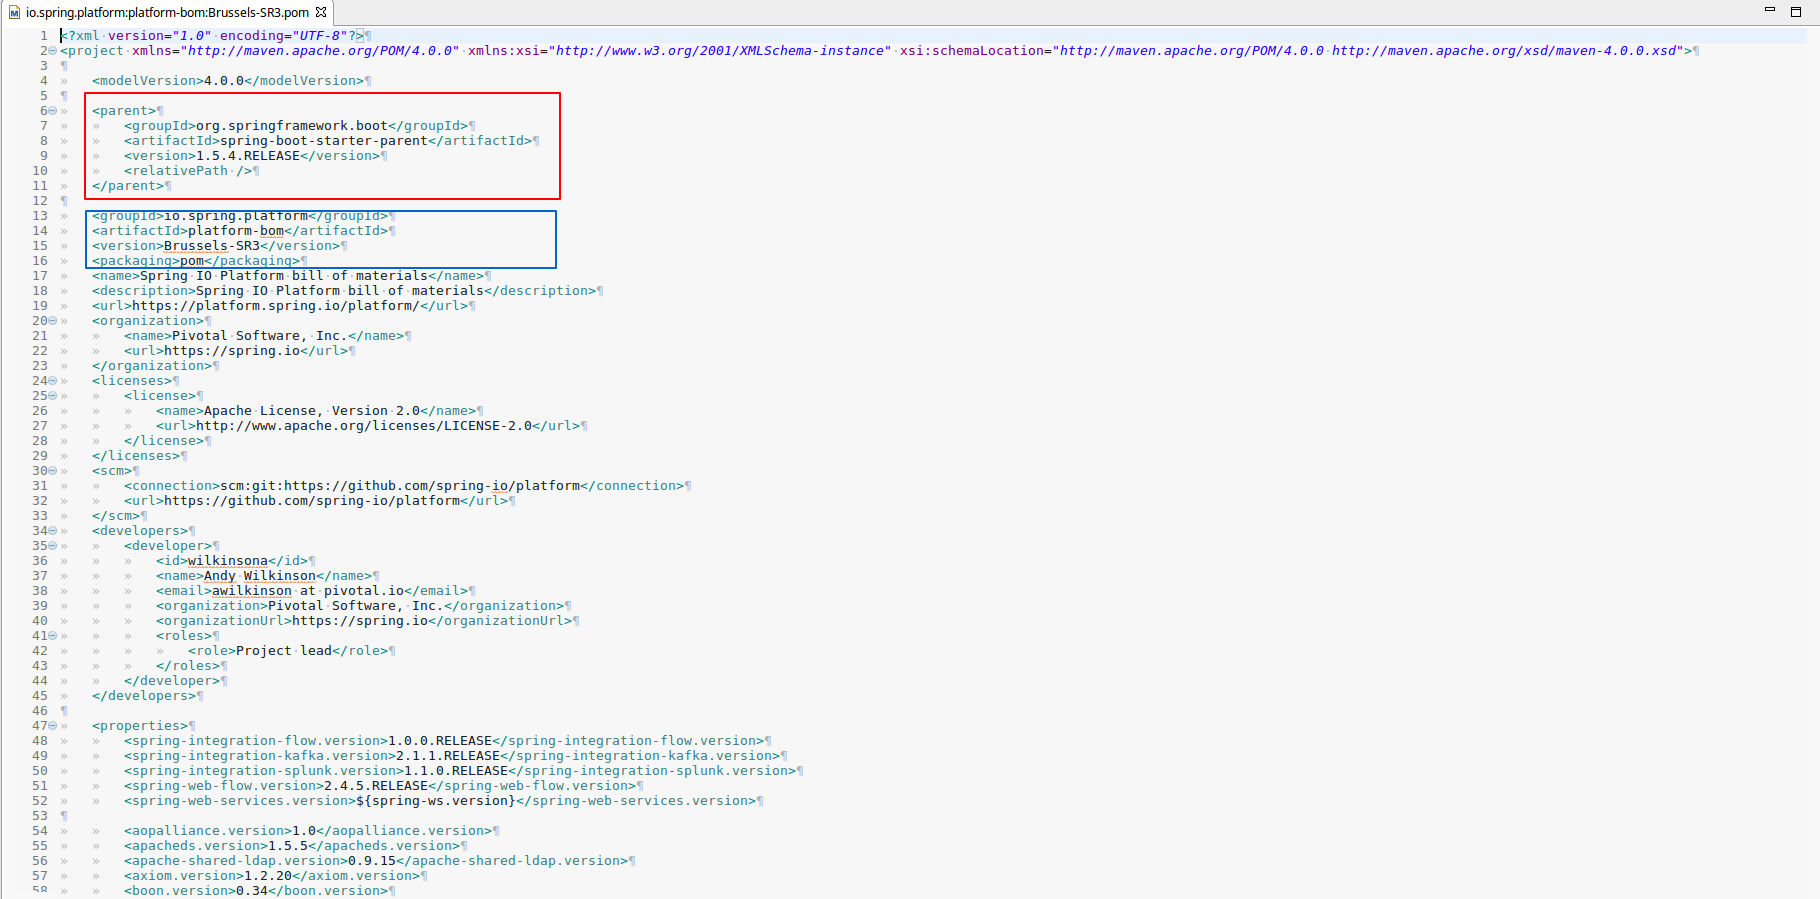Click the xsi:schemaLocation attribute value
Viewport: 1820px width, 899px height.
(1370, 51)
